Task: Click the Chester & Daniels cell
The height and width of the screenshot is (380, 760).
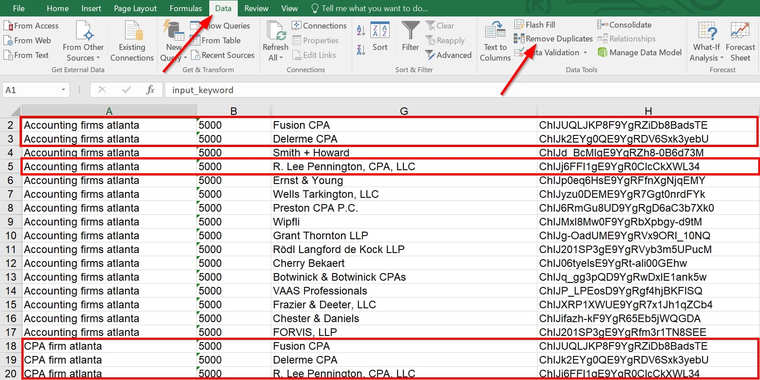Action: [404, 319]
